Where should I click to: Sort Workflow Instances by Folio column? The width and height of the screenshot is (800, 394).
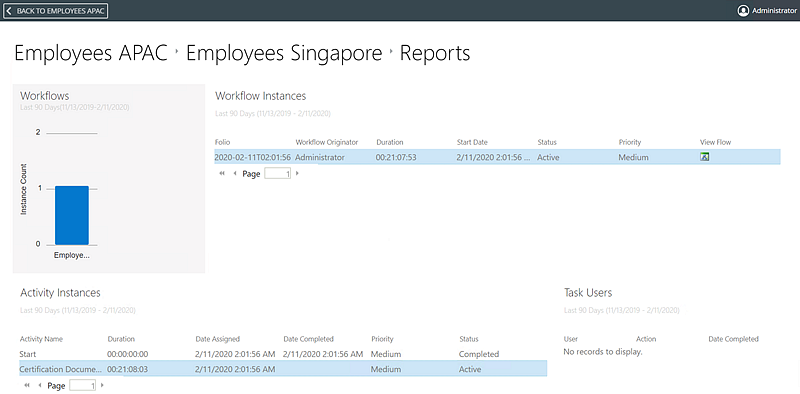tap(222, 142)
